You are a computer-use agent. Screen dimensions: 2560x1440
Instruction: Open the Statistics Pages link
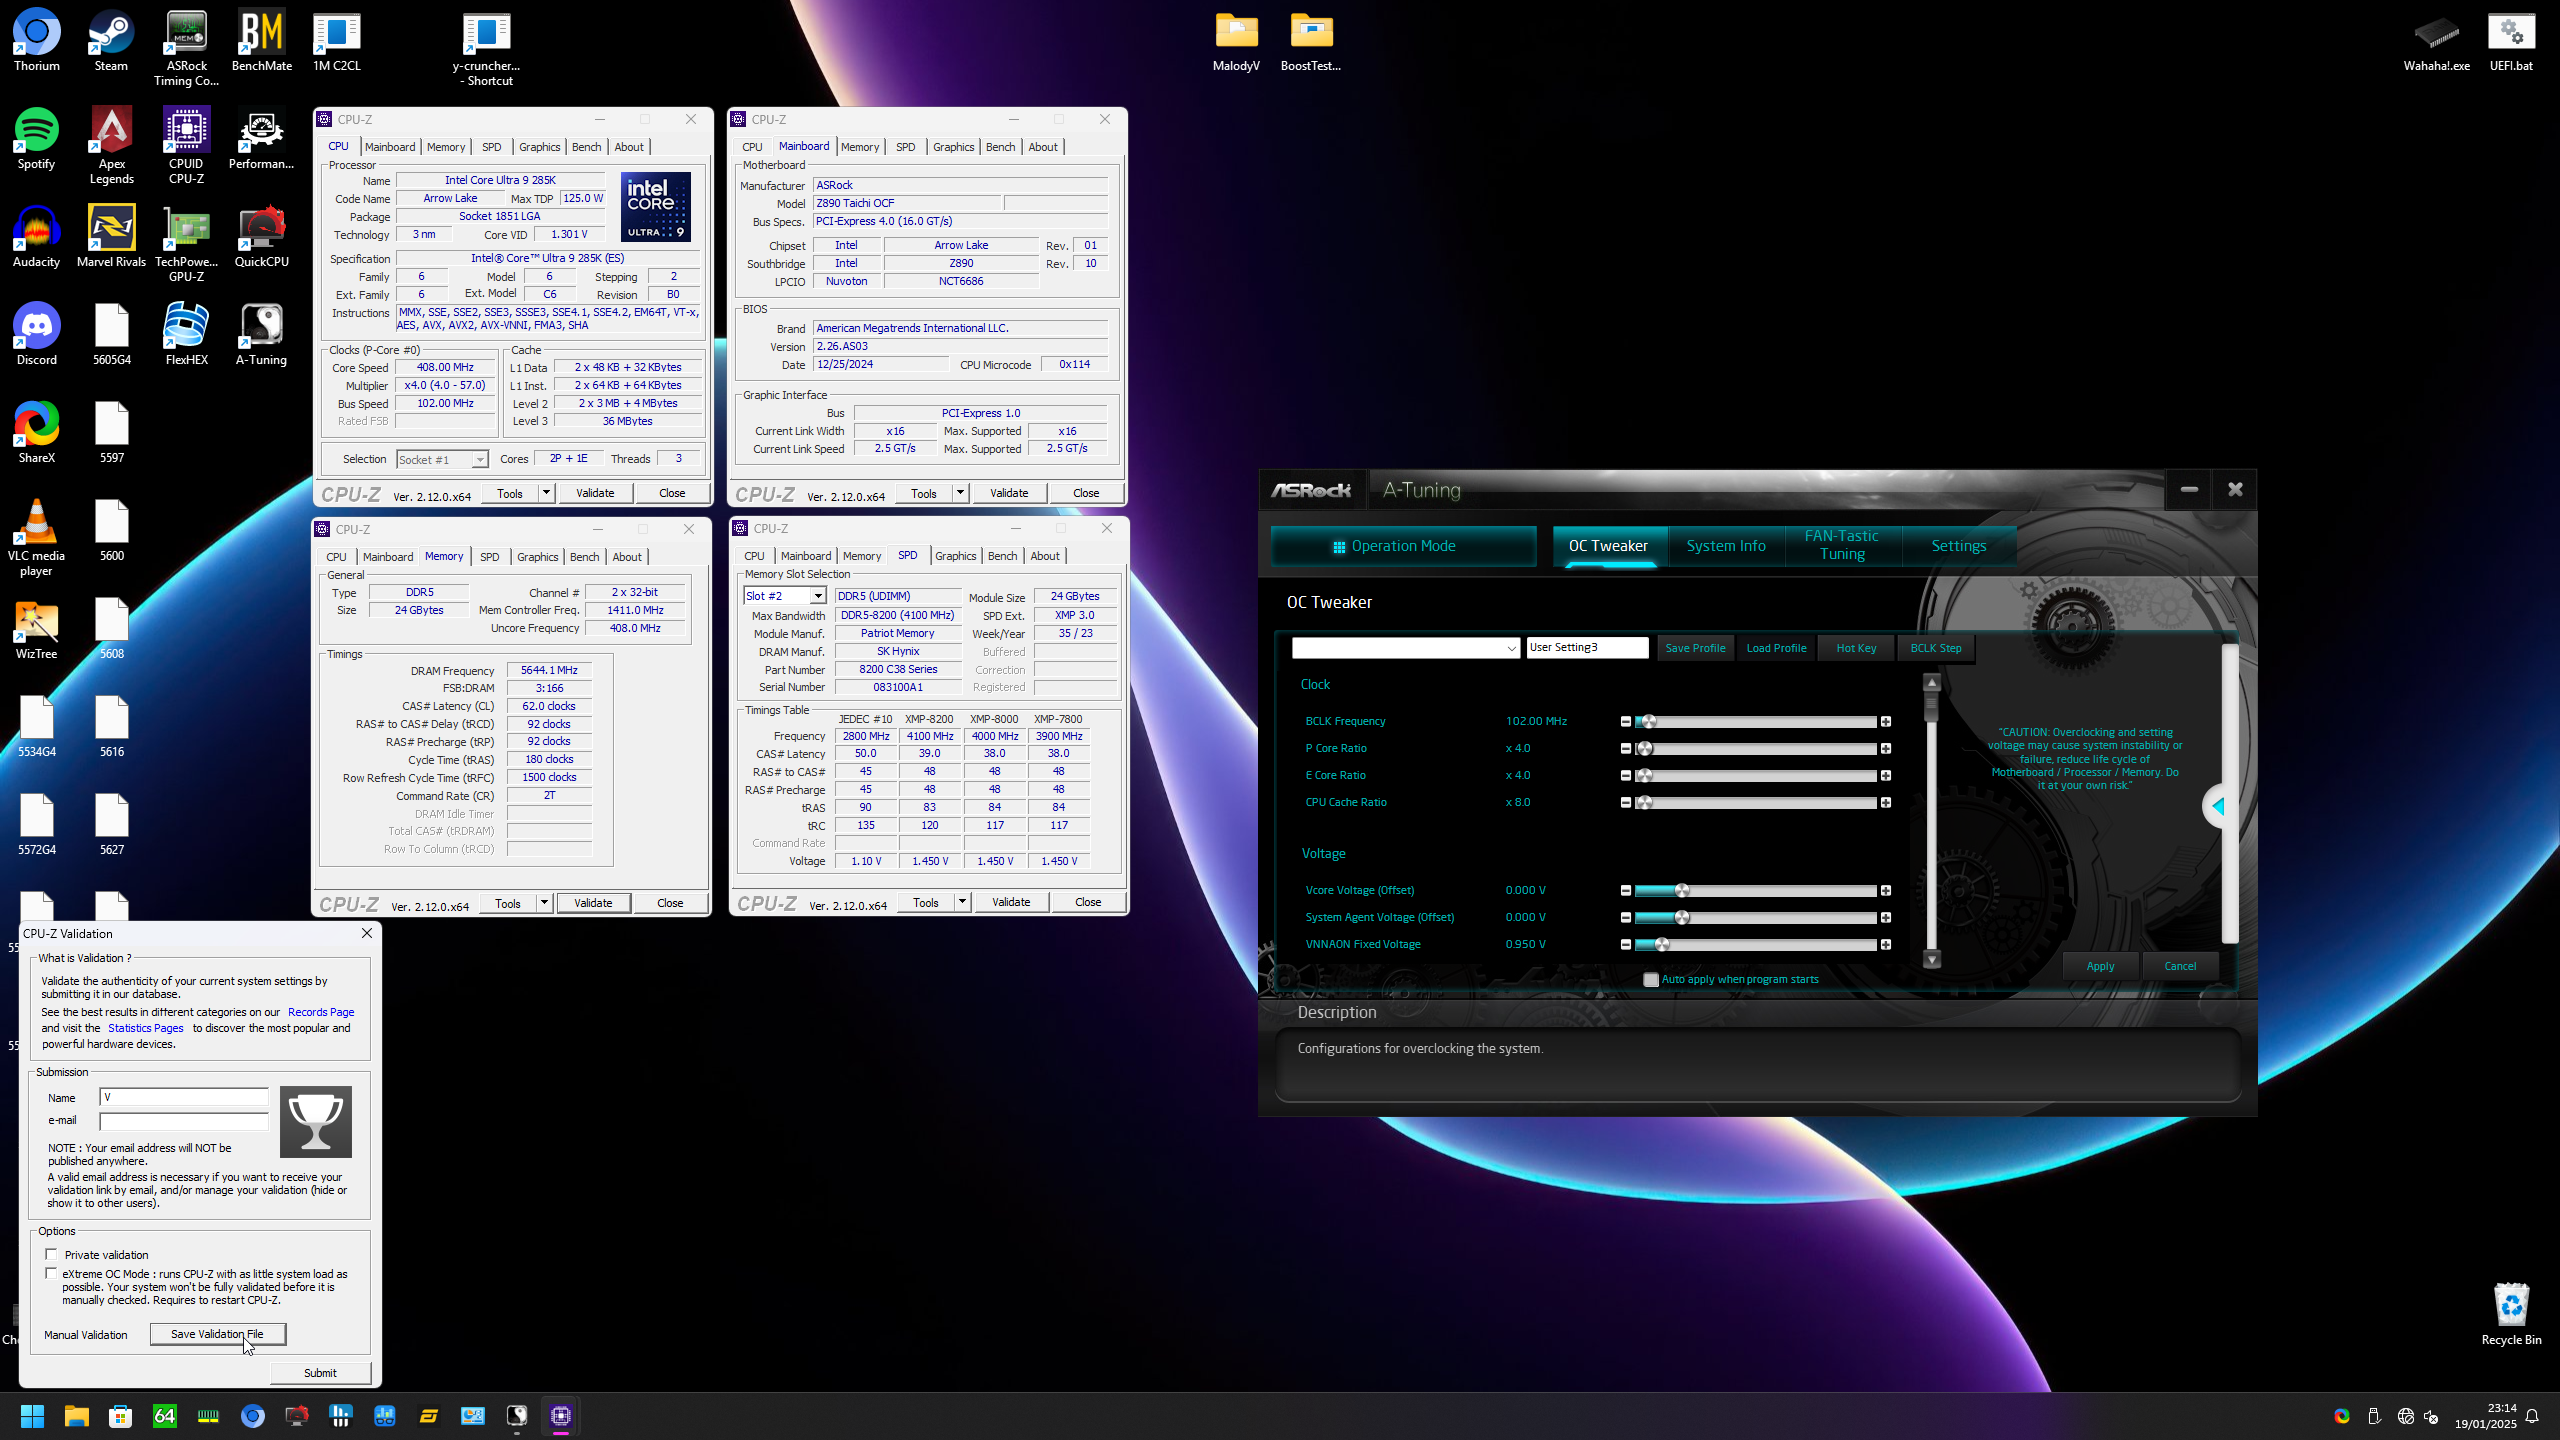coord(146,1028)
